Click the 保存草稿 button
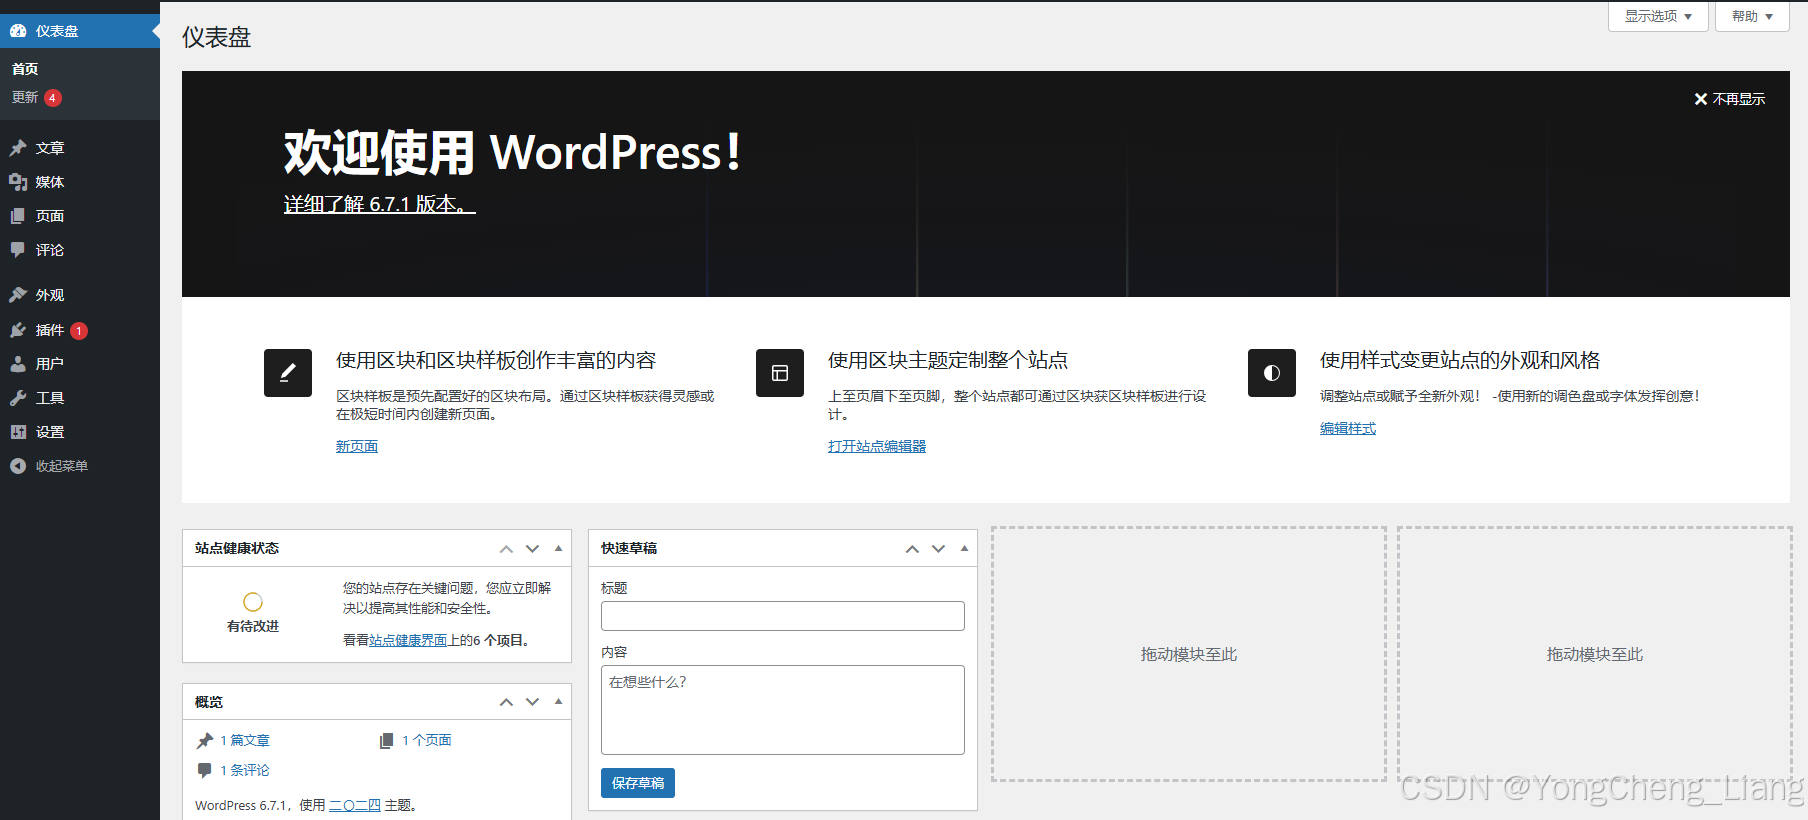The height and width of the screenshot is (820, 1808). coord(638,783)
